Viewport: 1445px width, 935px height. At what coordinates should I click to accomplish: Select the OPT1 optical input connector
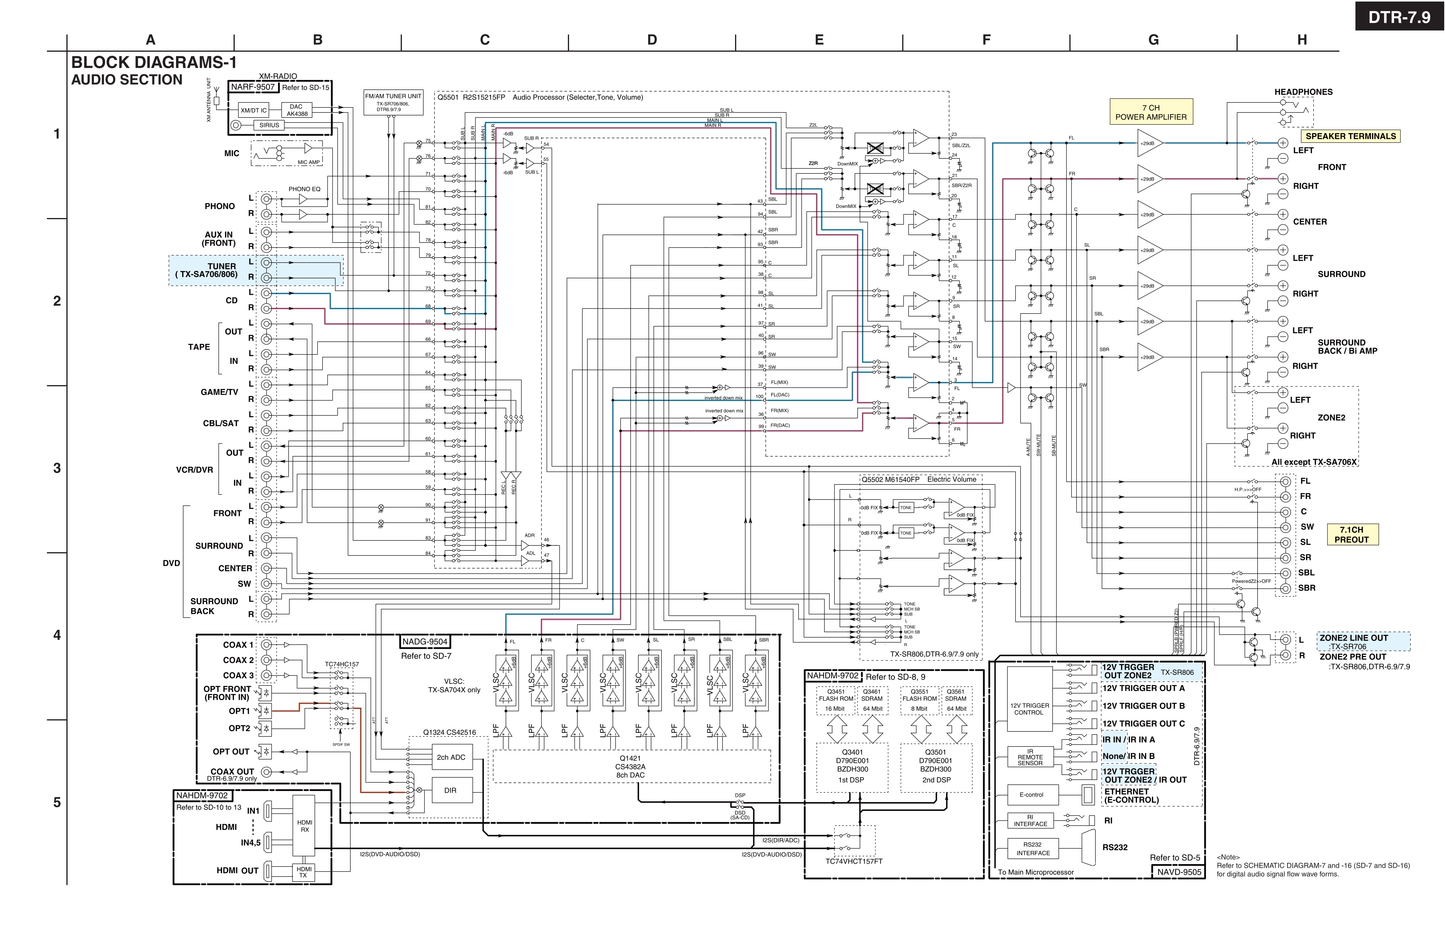(x=265, y=711)
